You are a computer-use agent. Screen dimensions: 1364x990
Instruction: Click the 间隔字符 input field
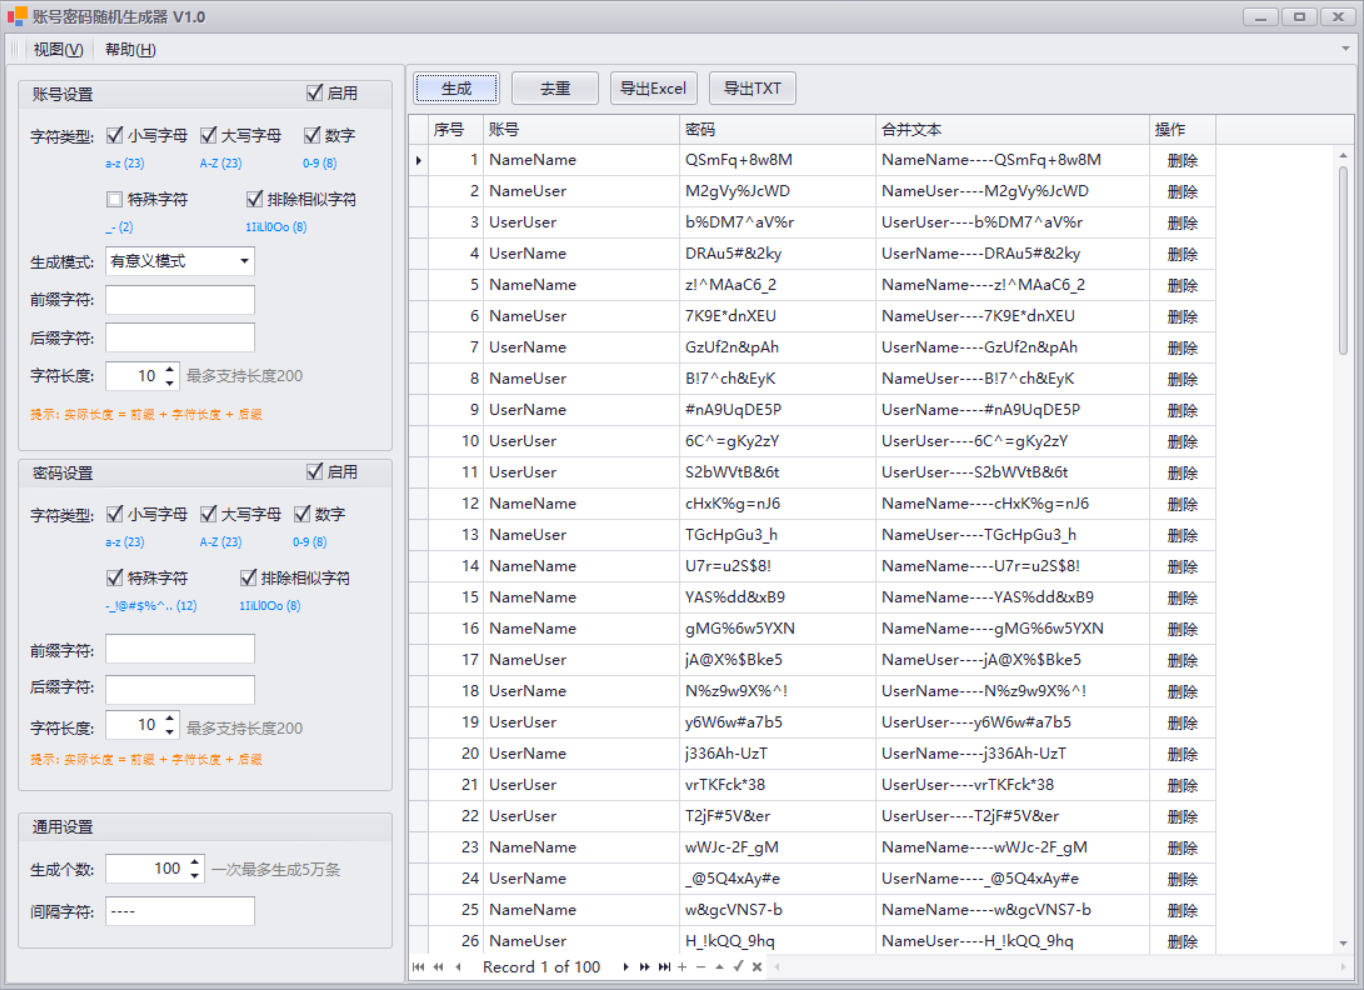pyautogui.click(x=180, y=911)
